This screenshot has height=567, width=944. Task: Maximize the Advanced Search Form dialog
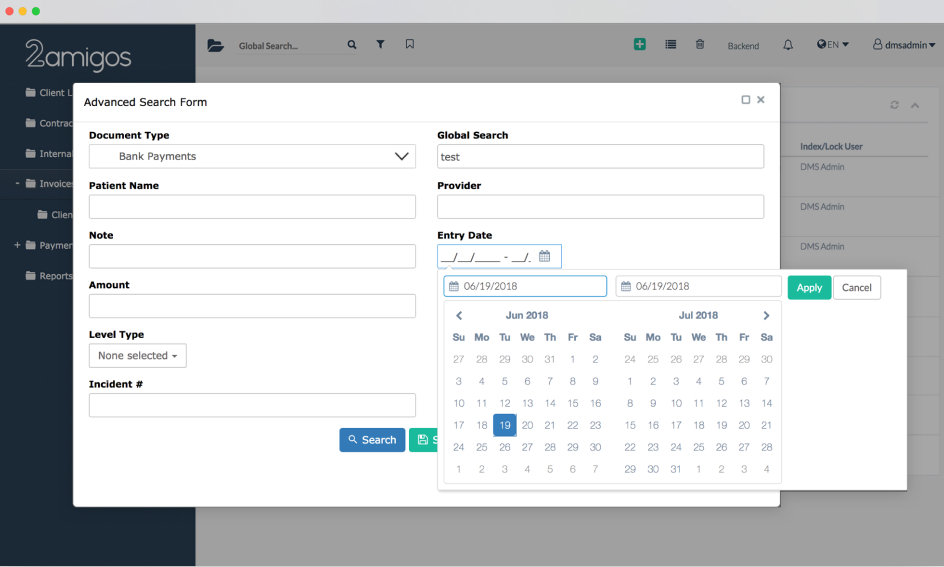click(x=746, y=100)
